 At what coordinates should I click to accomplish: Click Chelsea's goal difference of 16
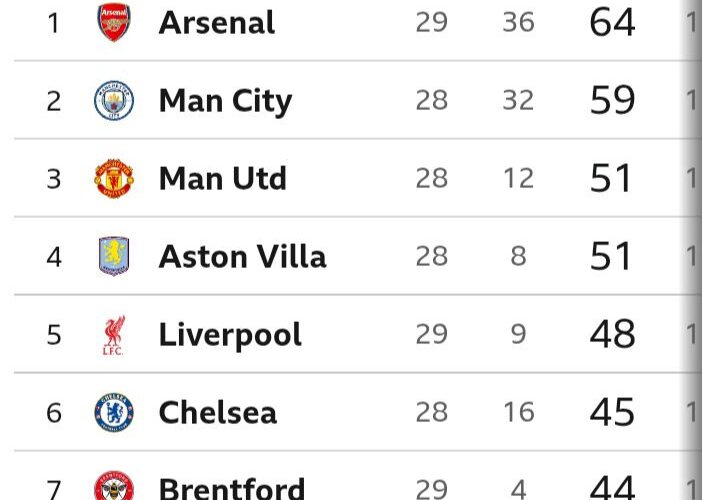518,412
